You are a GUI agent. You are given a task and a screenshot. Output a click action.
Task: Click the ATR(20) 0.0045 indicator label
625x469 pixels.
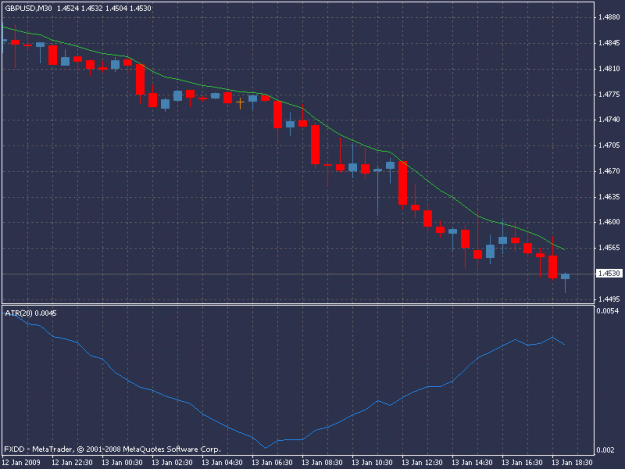[30, 313]
